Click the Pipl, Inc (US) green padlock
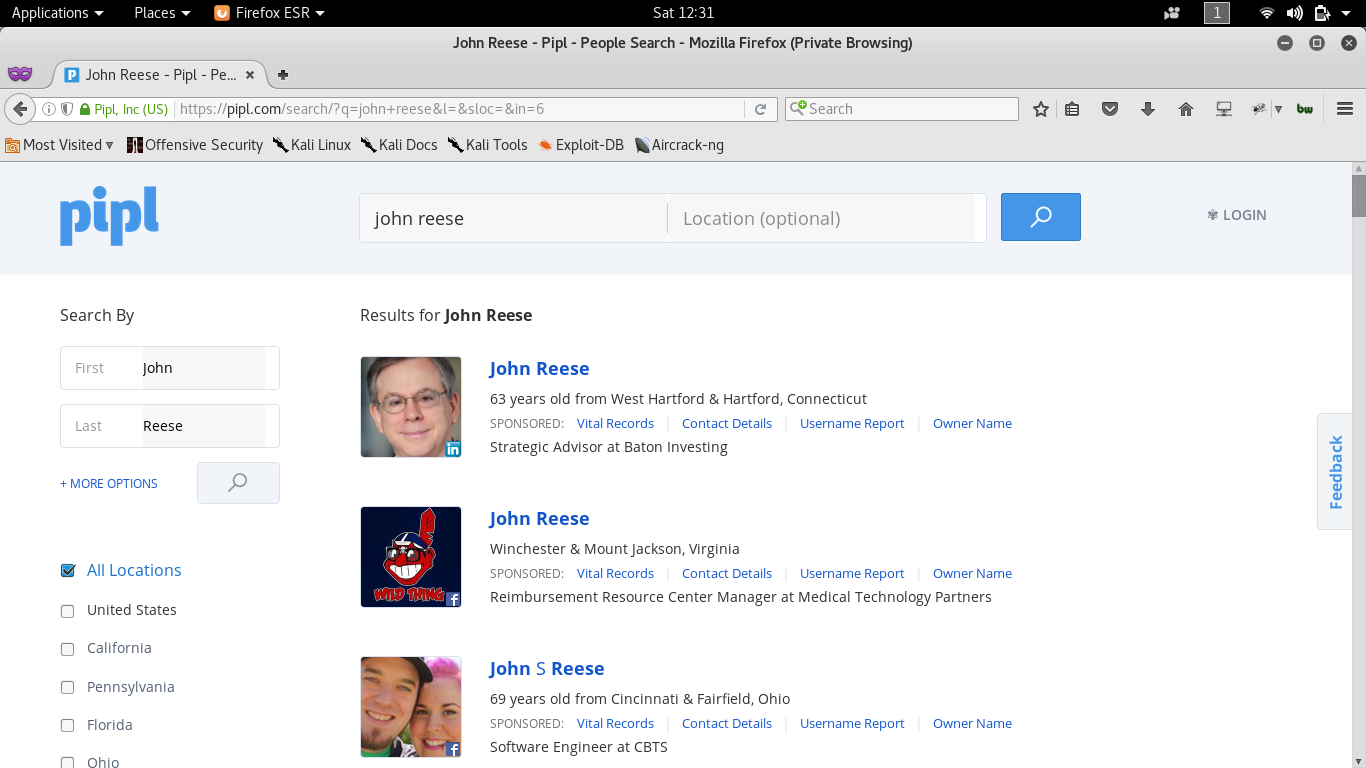Image resolution: width=1366 pixels, height=768 pixels. pos(85,109)
